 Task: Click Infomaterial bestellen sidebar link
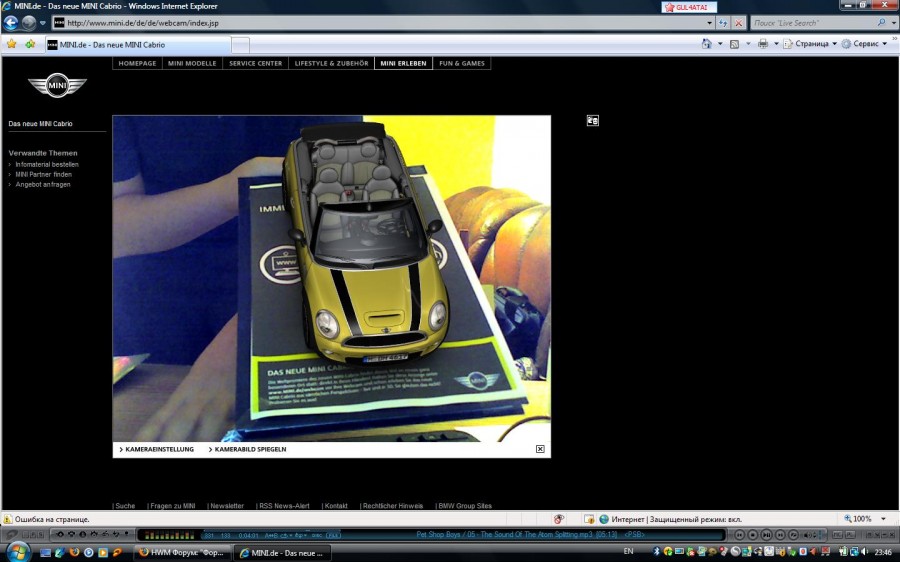[47, 164]
